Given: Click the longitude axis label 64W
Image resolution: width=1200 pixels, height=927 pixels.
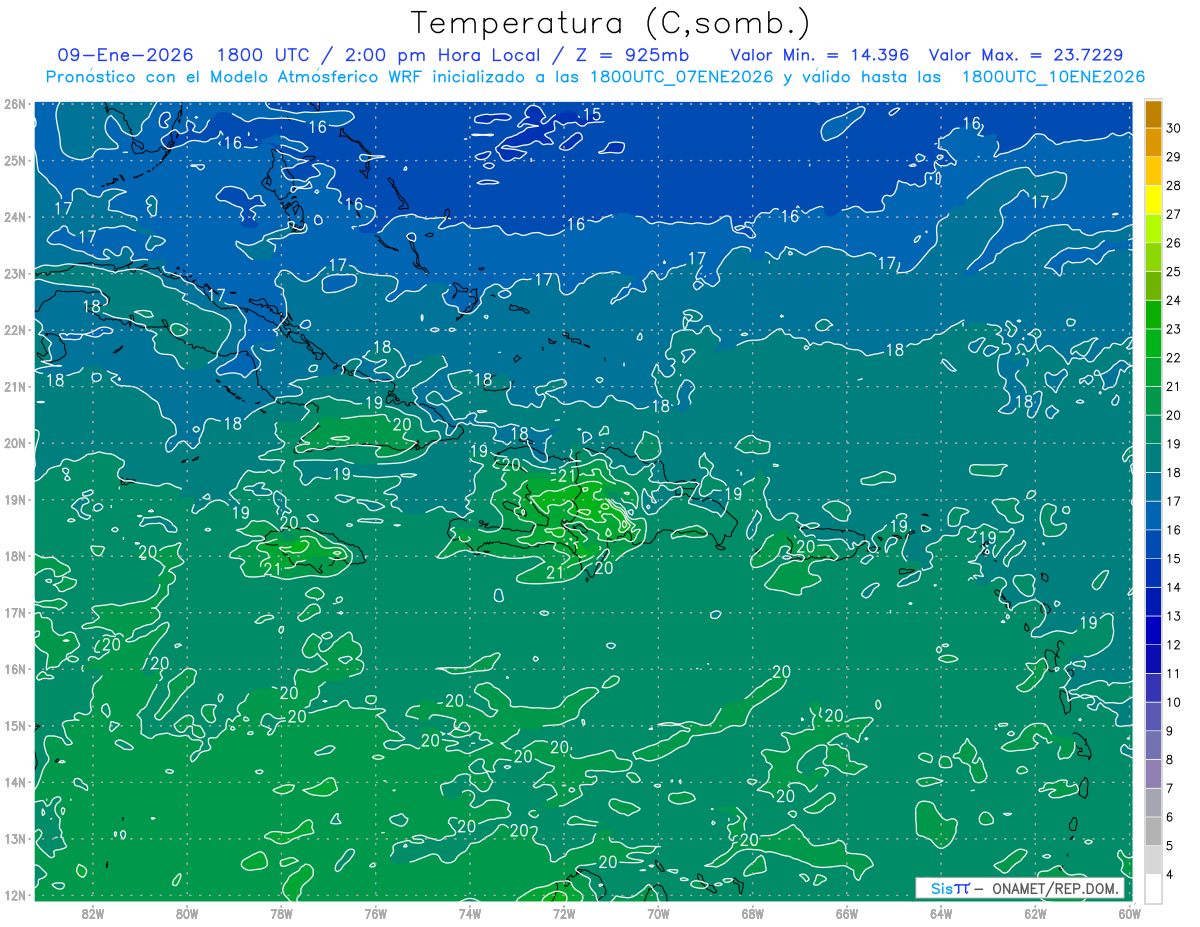Looking at the screenshot, I should [x=941, y=913].
